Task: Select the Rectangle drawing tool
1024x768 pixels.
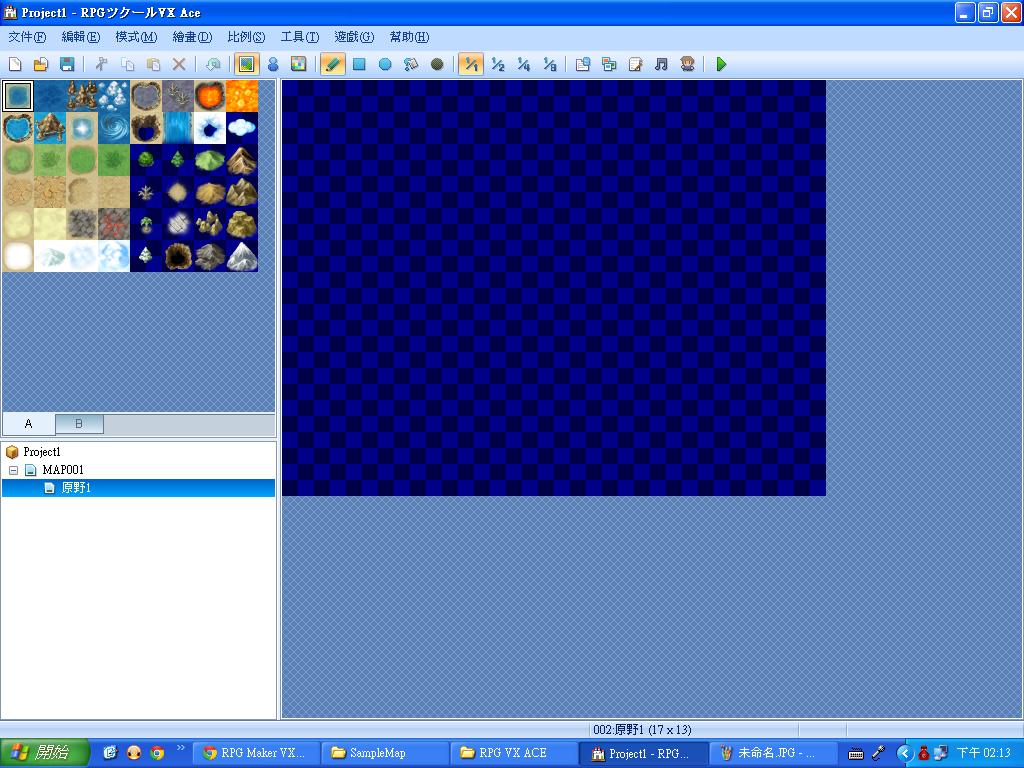Action: (x=359, y=64)
